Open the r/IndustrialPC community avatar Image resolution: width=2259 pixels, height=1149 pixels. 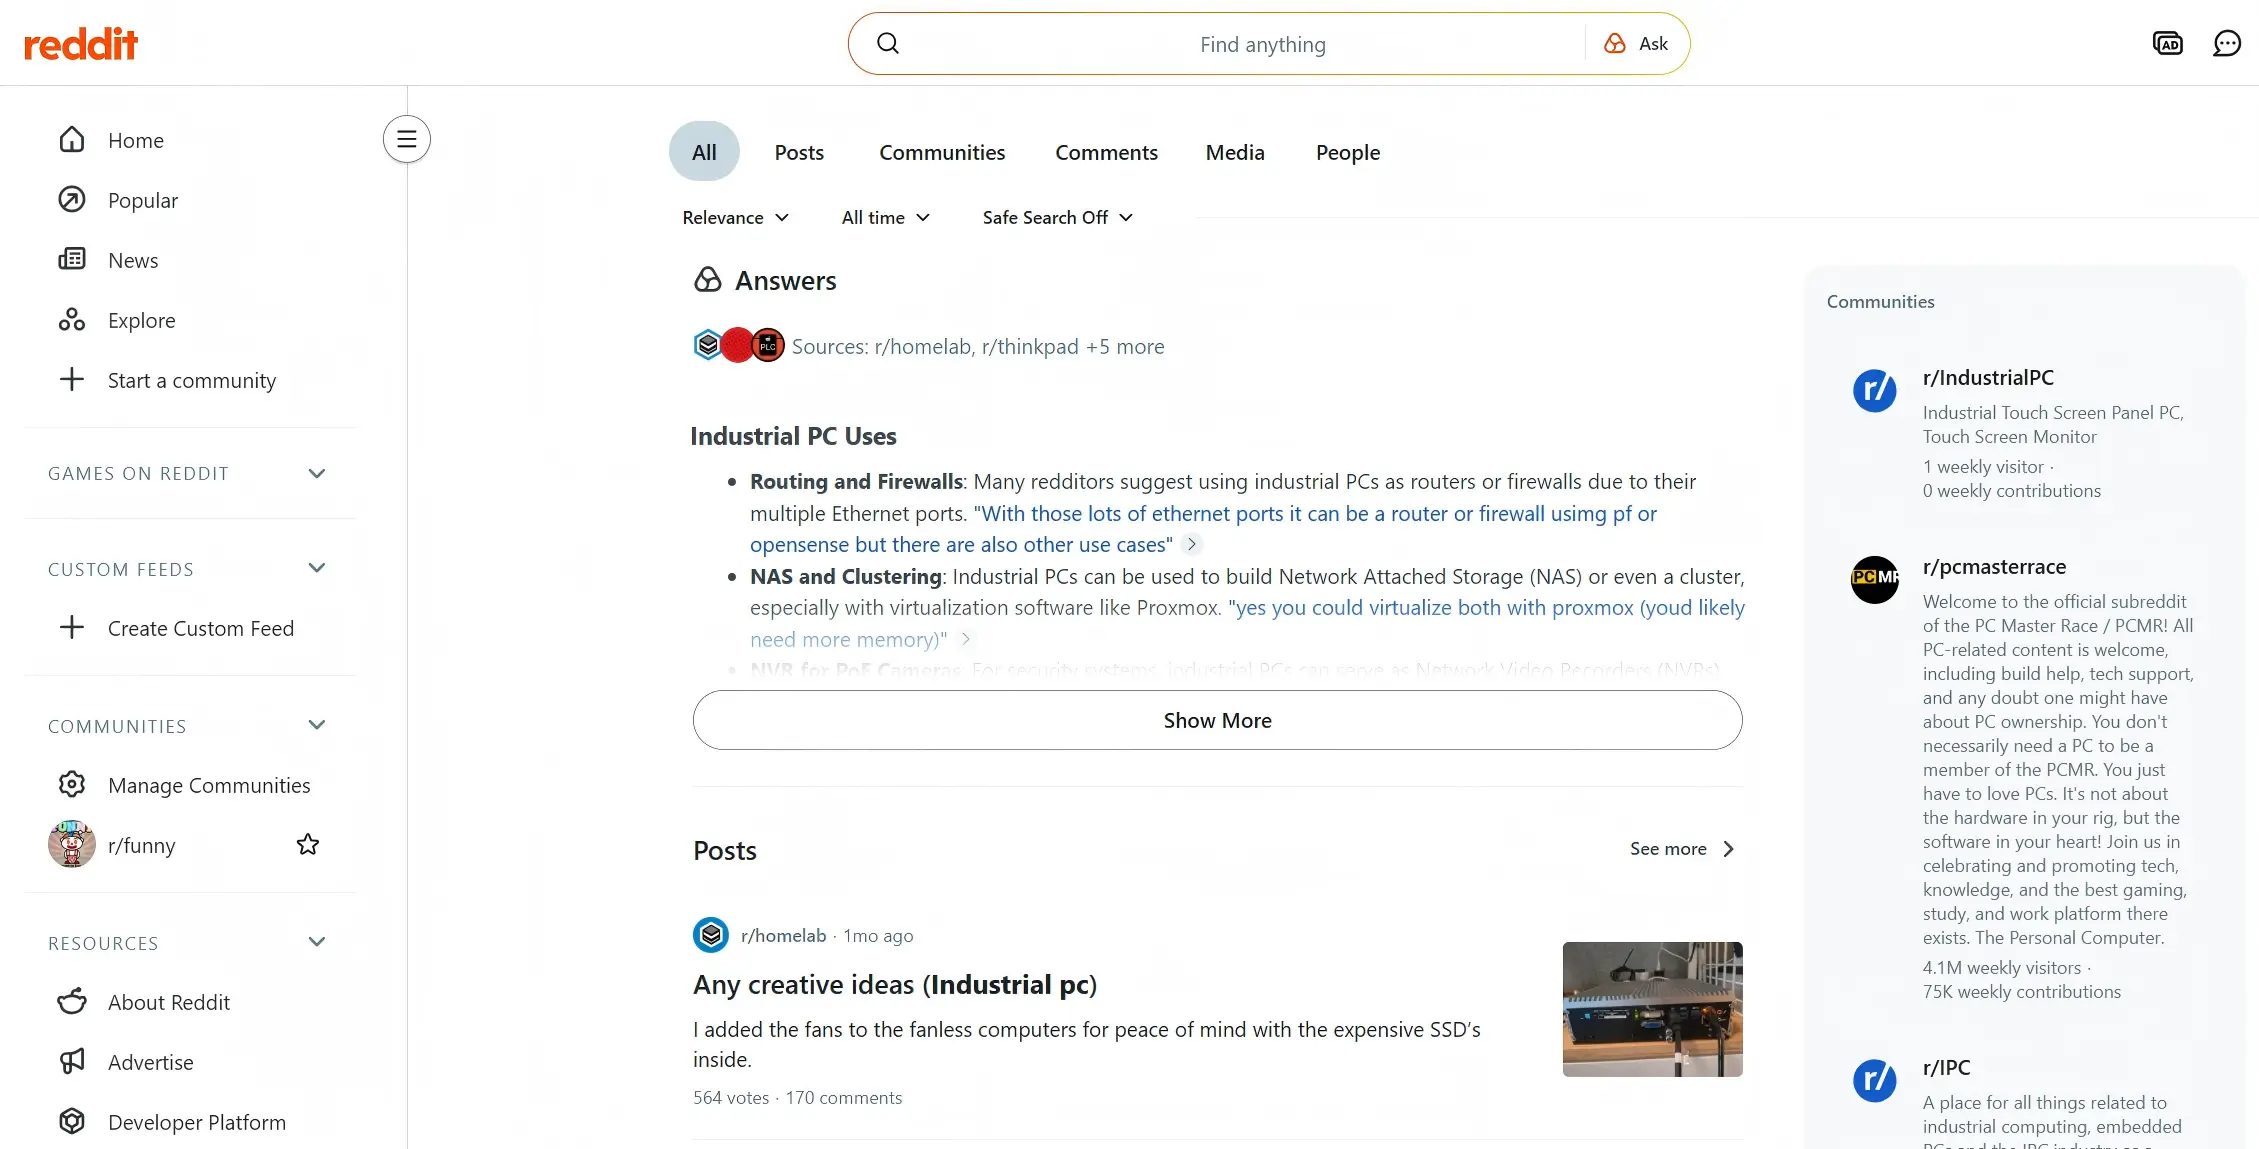point(1875,390)
